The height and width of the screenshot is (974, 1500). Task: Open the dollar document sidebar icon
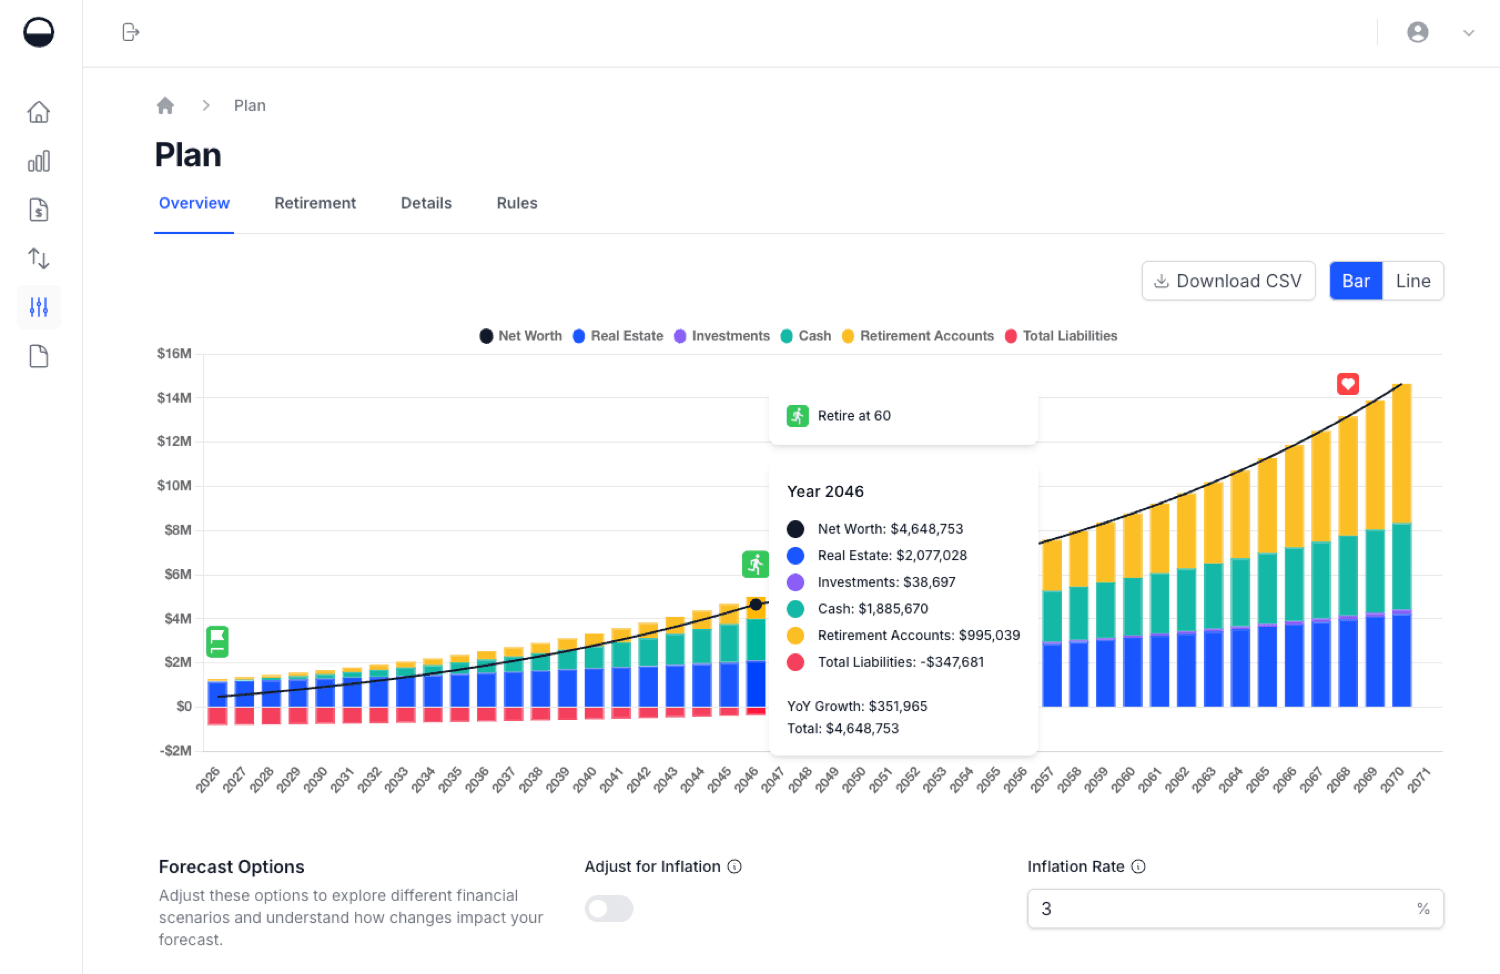tap(39, 210)
